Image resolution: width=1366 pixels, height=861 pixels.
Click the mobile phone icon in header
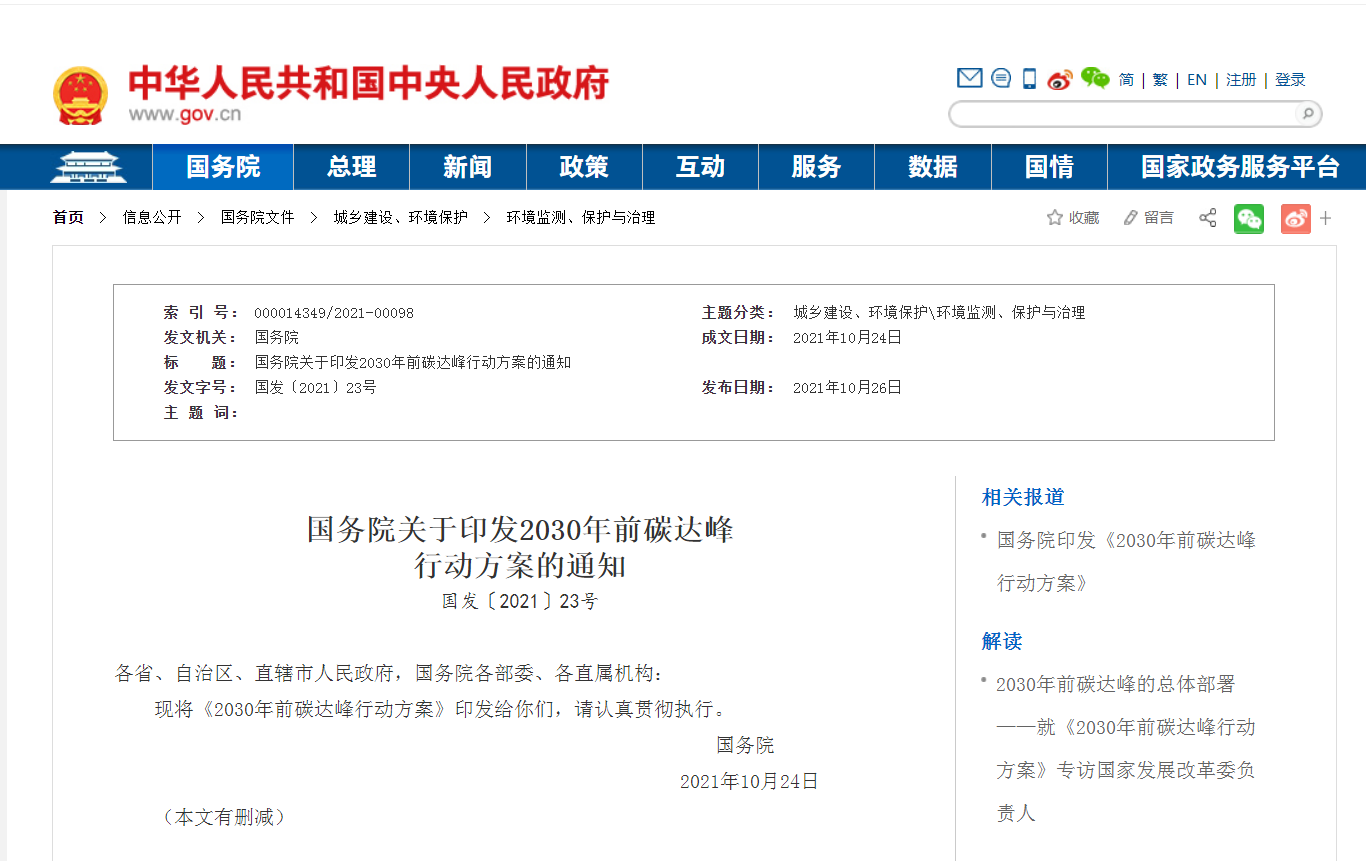1029,79
